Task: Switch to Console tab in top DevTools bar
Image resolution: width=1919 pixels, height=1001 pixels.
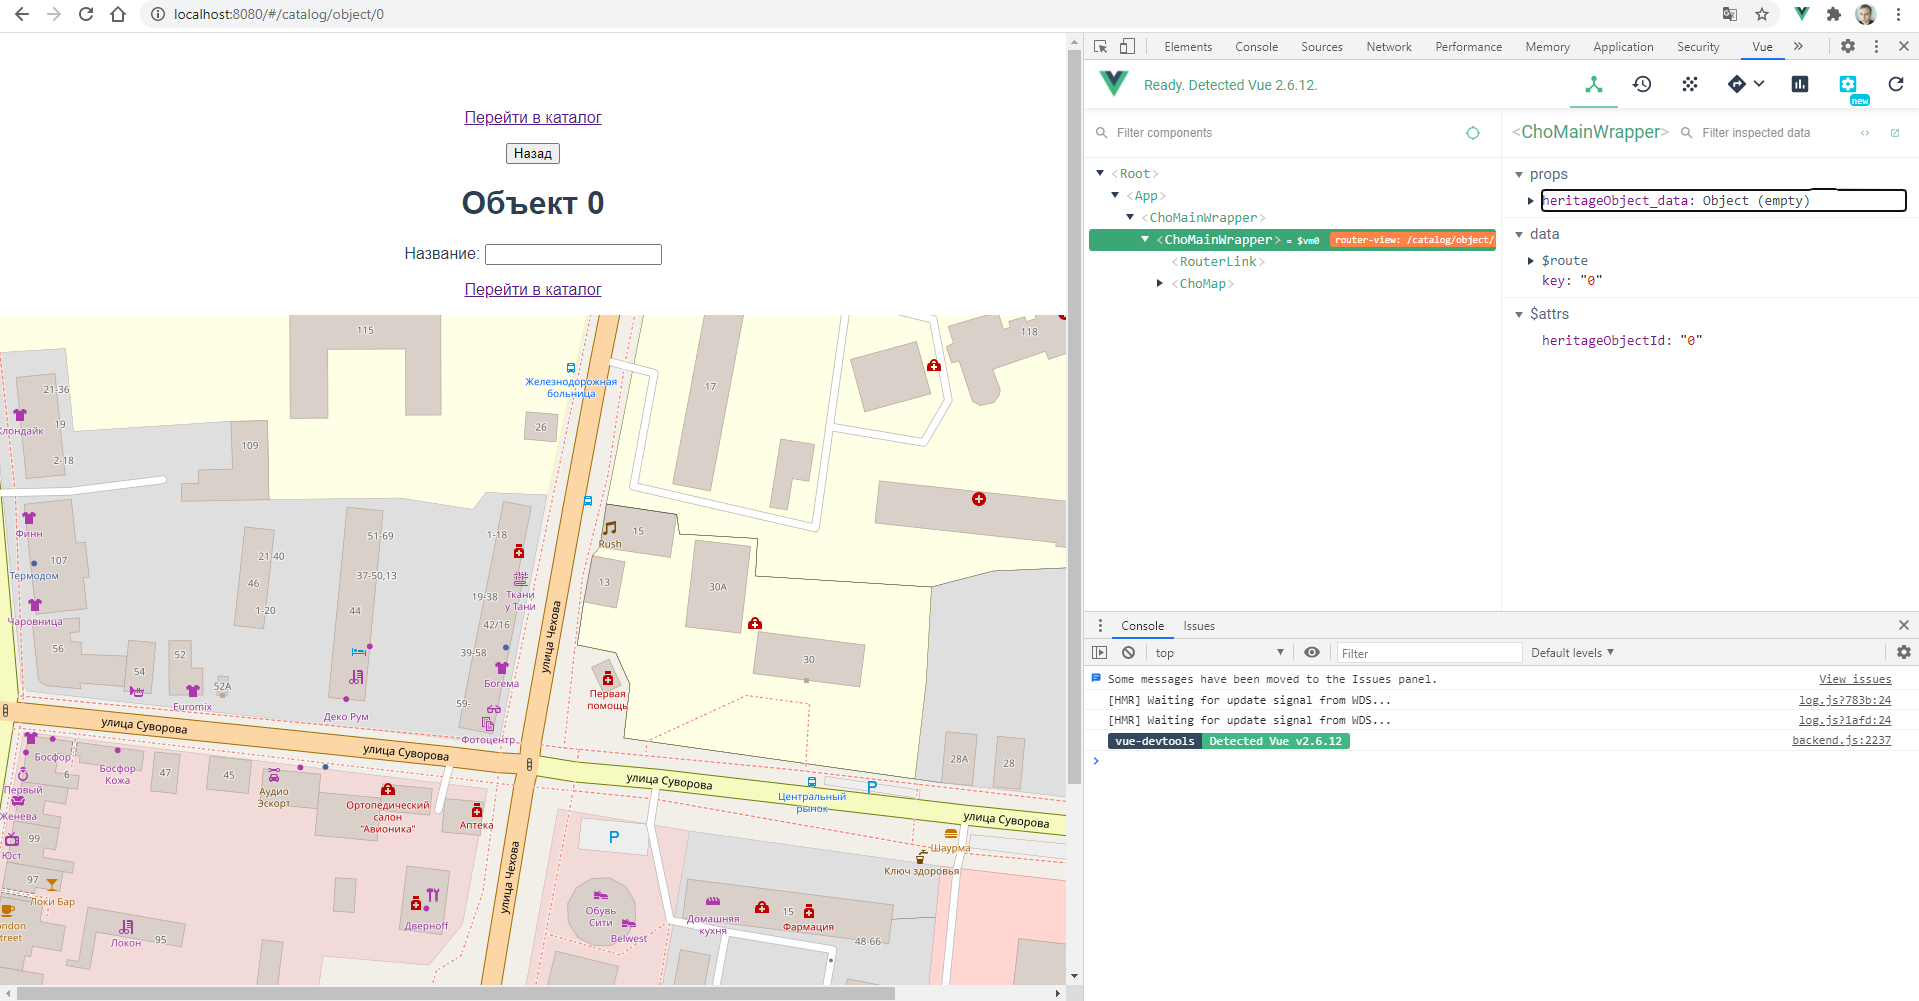Action: (1256, 47)
